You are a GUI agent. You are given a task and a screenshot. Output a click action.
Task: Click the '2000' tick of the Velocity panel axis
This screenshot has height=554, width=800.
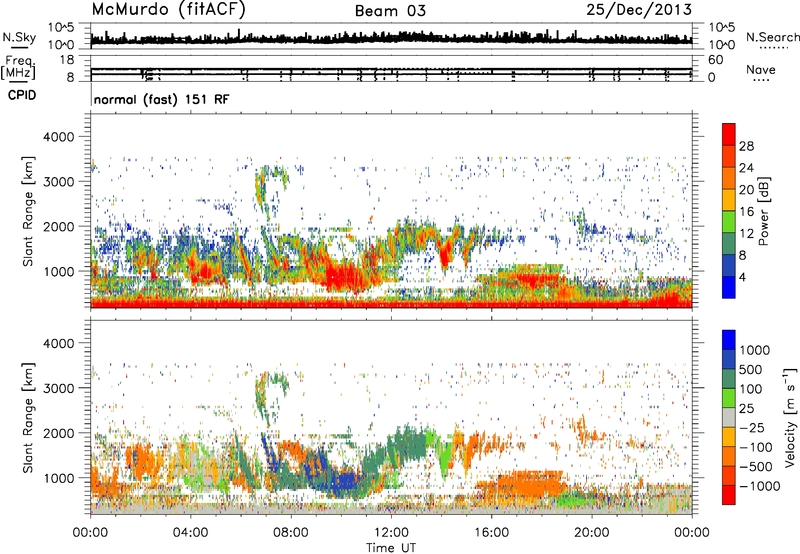coord(58,434)
